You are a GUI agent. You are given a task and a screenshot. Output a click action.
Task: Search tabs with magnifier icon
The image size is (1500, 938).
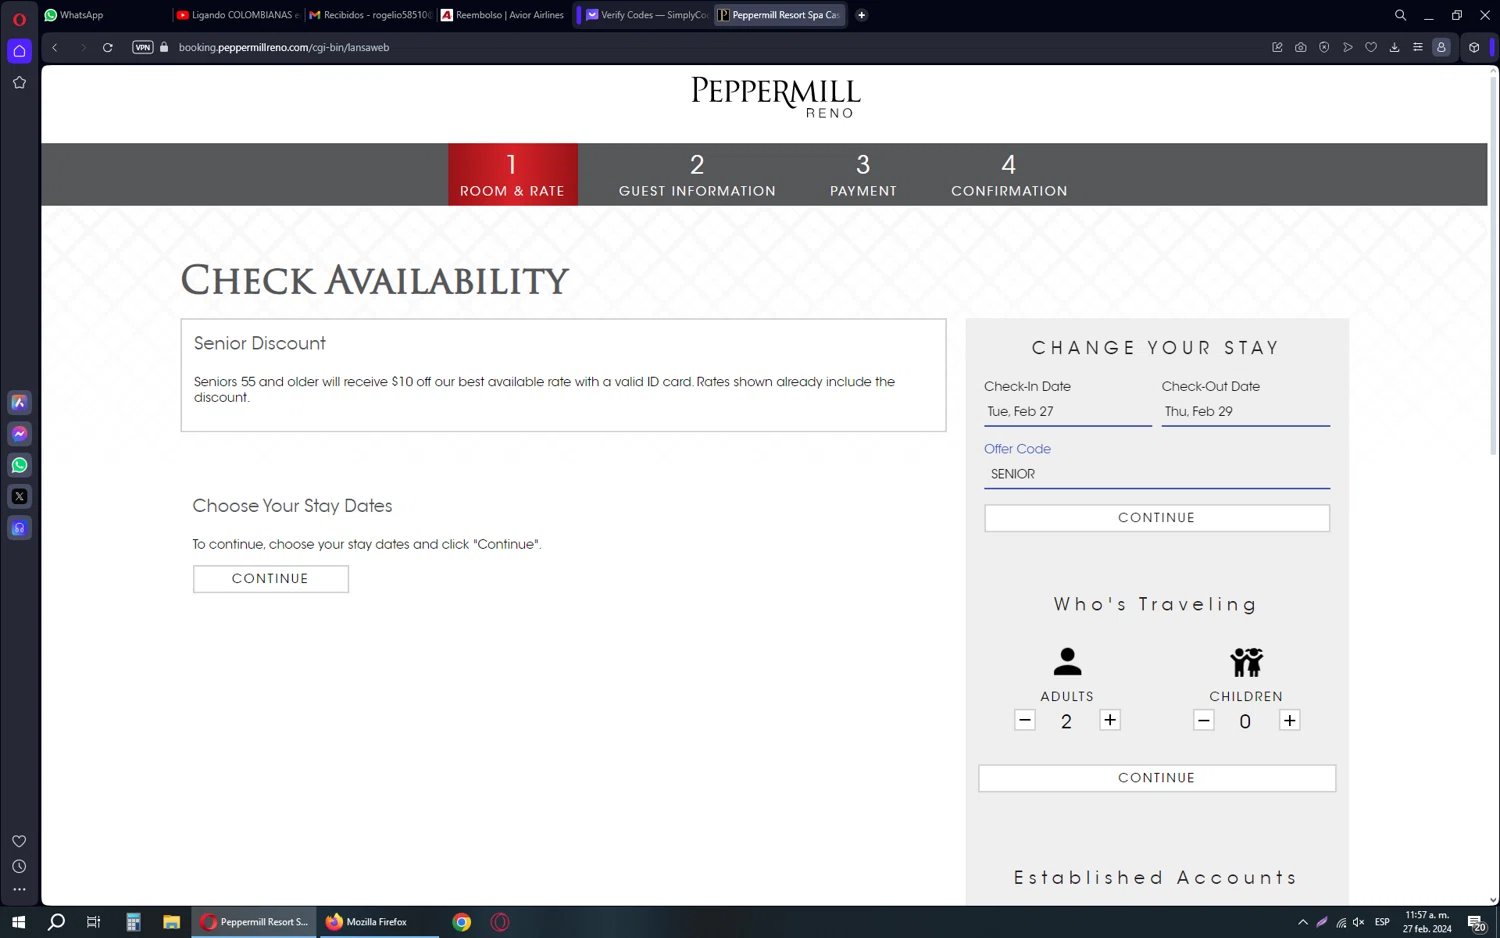coord(1400,15)
